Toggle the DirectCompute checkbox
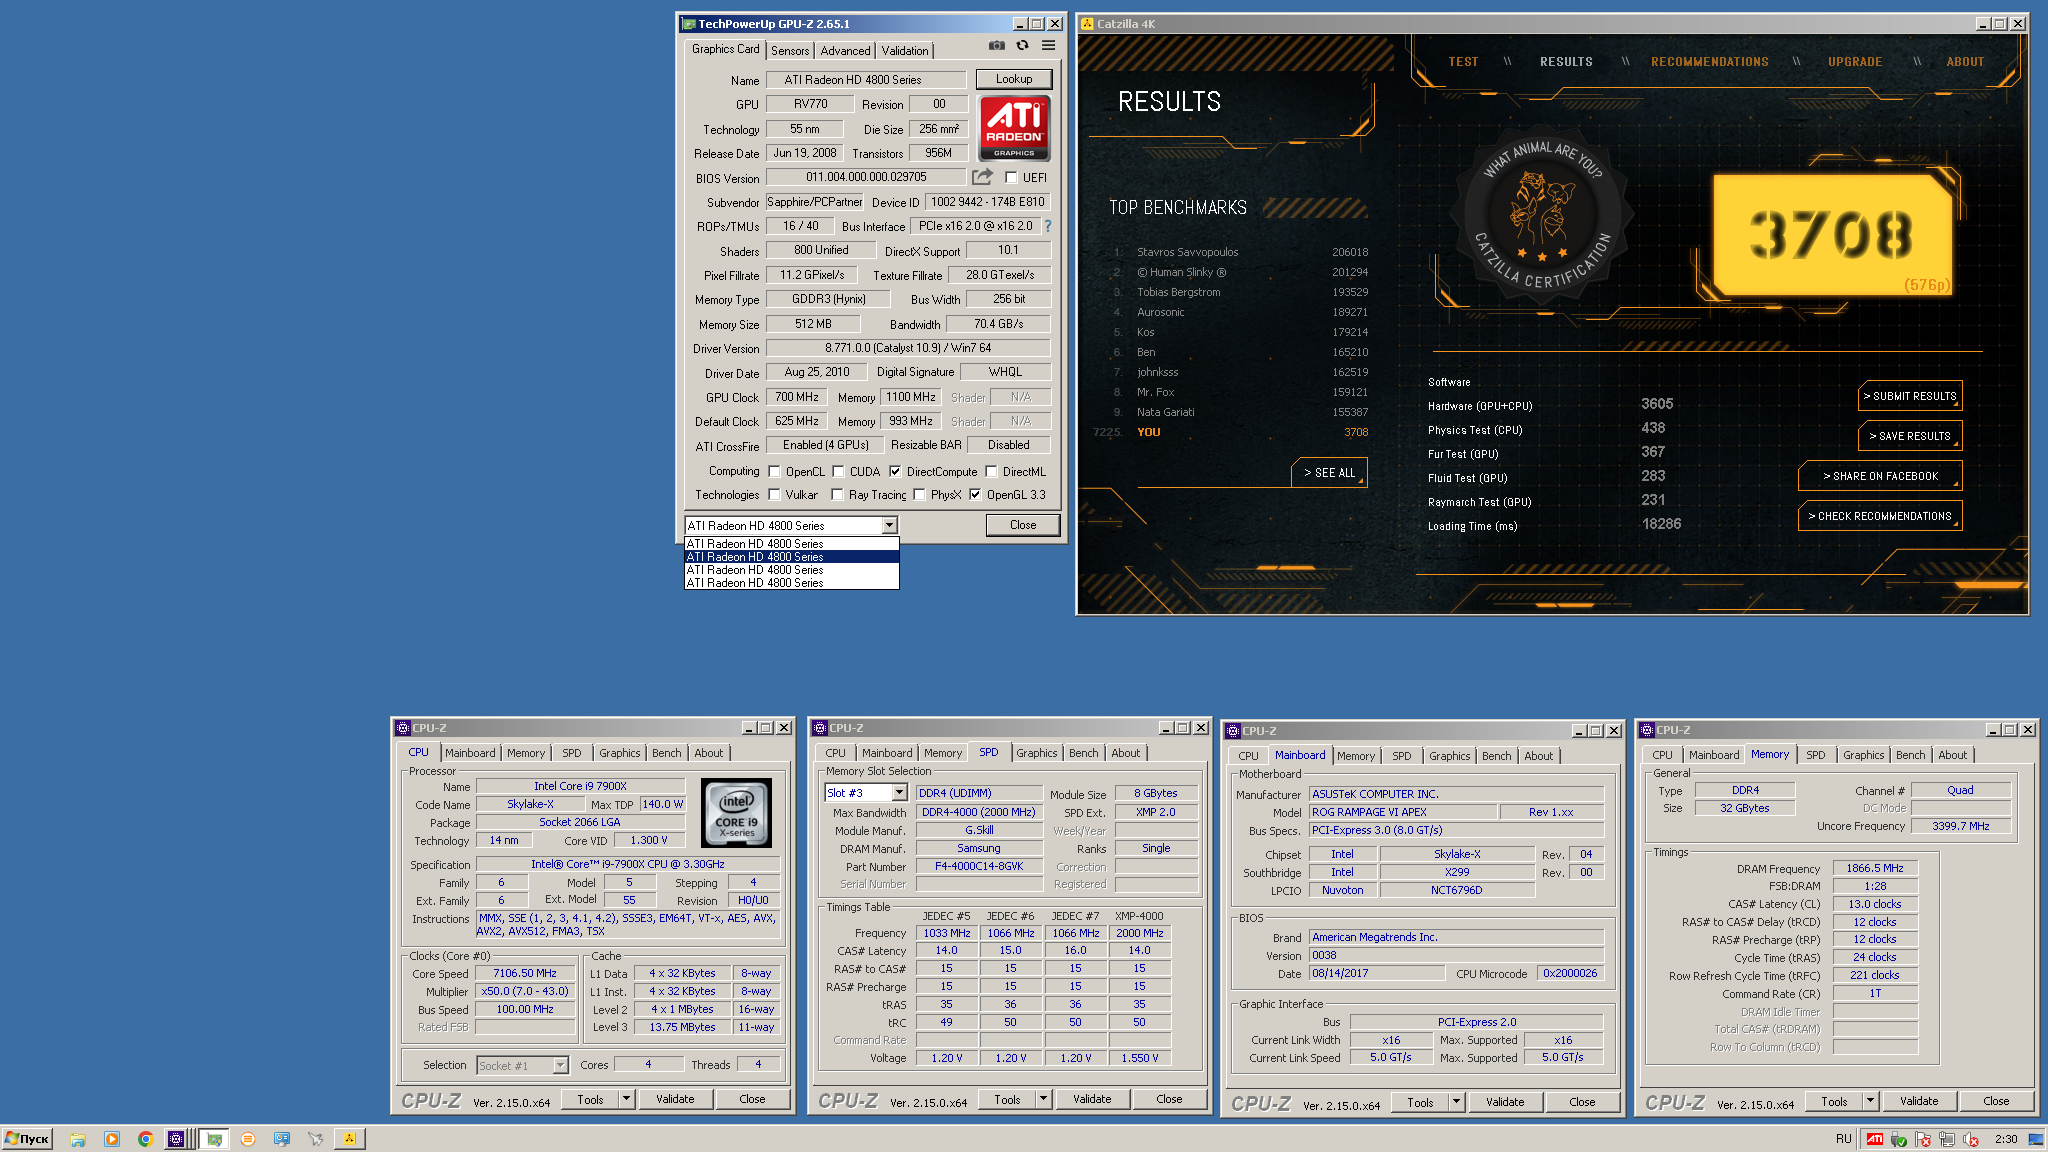The height and width of the screenshot is (1152, 2048). point(895,472)
